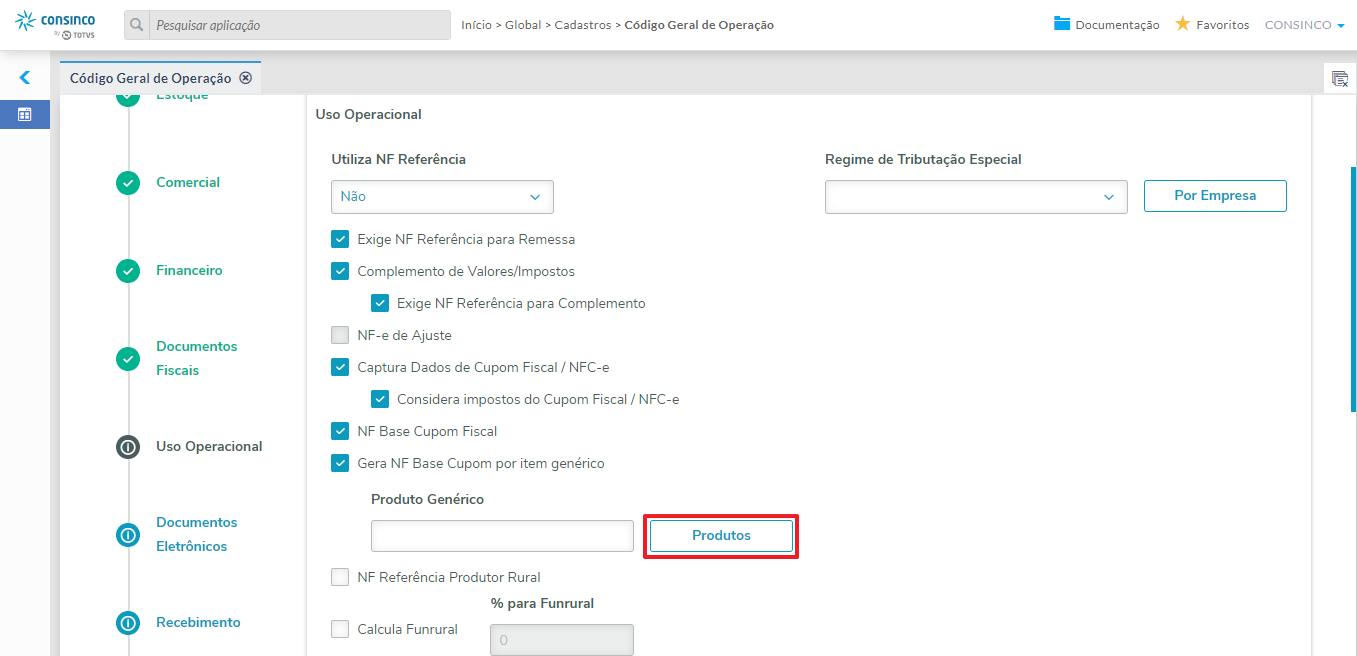
Task: Expand Regime de Tributação Especial dropdown
Action: (976, 197)
